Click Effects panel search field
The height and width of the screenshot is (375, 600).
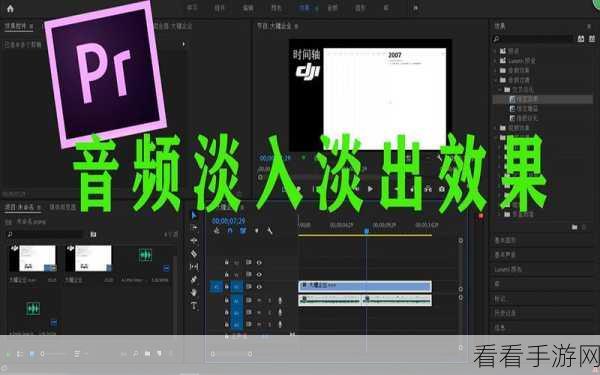tap(533, 39)
